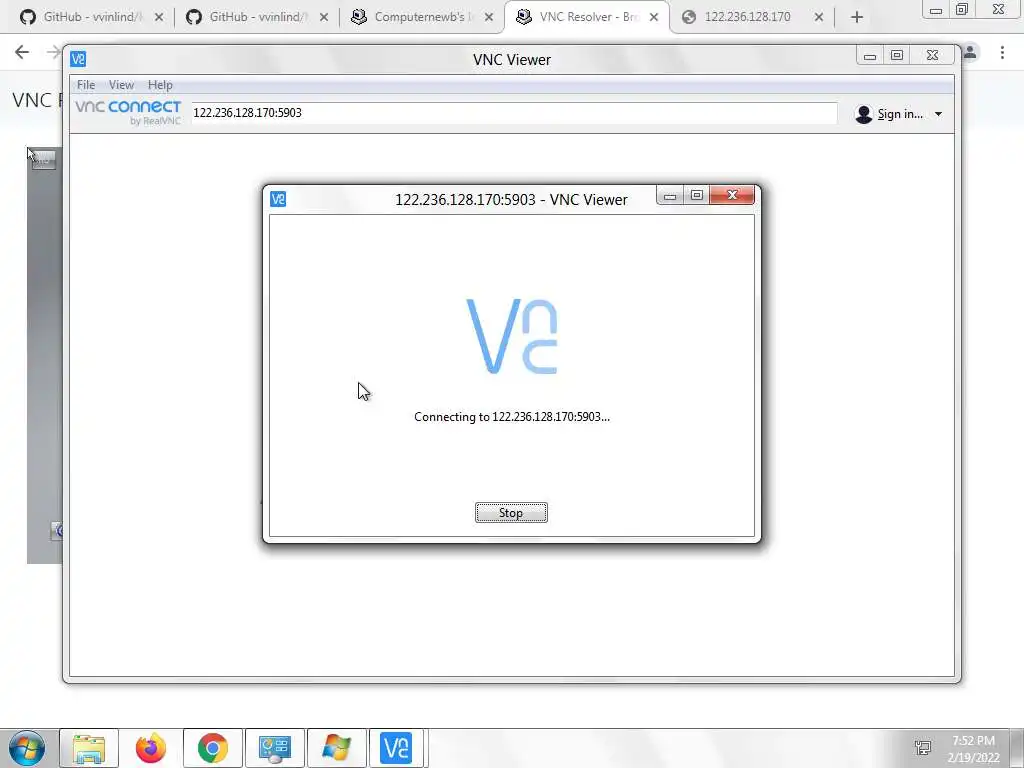Screen dimensions: 1024x768
Task: Switch to the first GitHub browser tab
Action: pyautogui.click(x=90, y=17)
